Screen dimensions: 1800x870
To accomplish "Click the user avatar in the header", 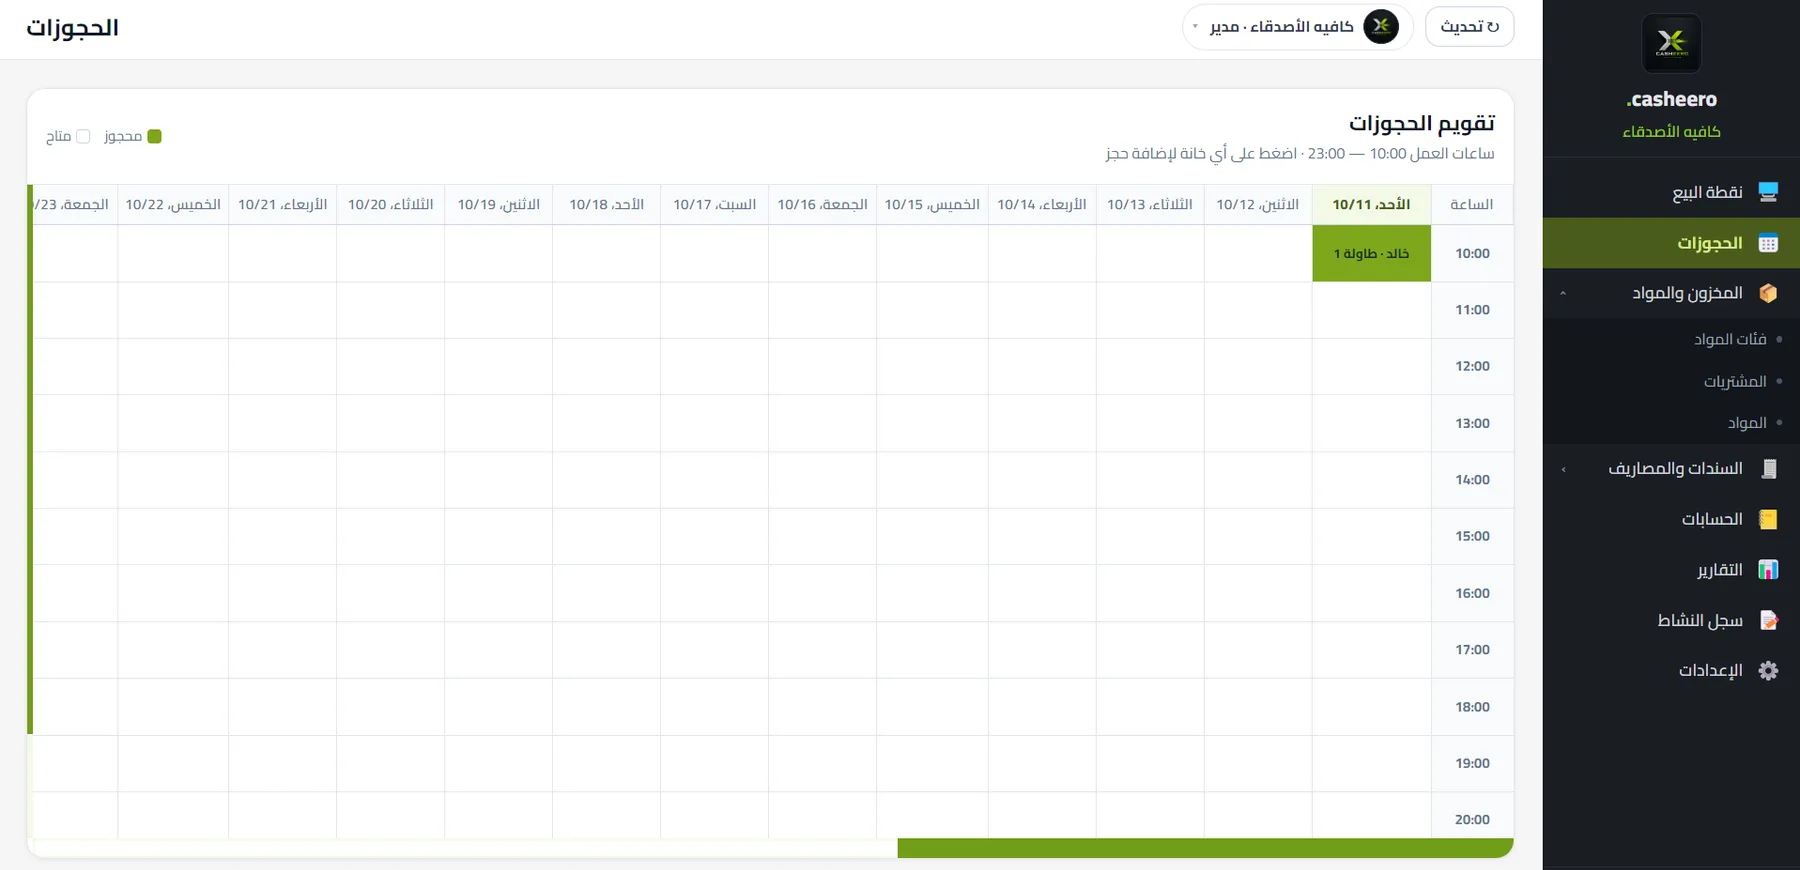I will tap(1381, 27).
